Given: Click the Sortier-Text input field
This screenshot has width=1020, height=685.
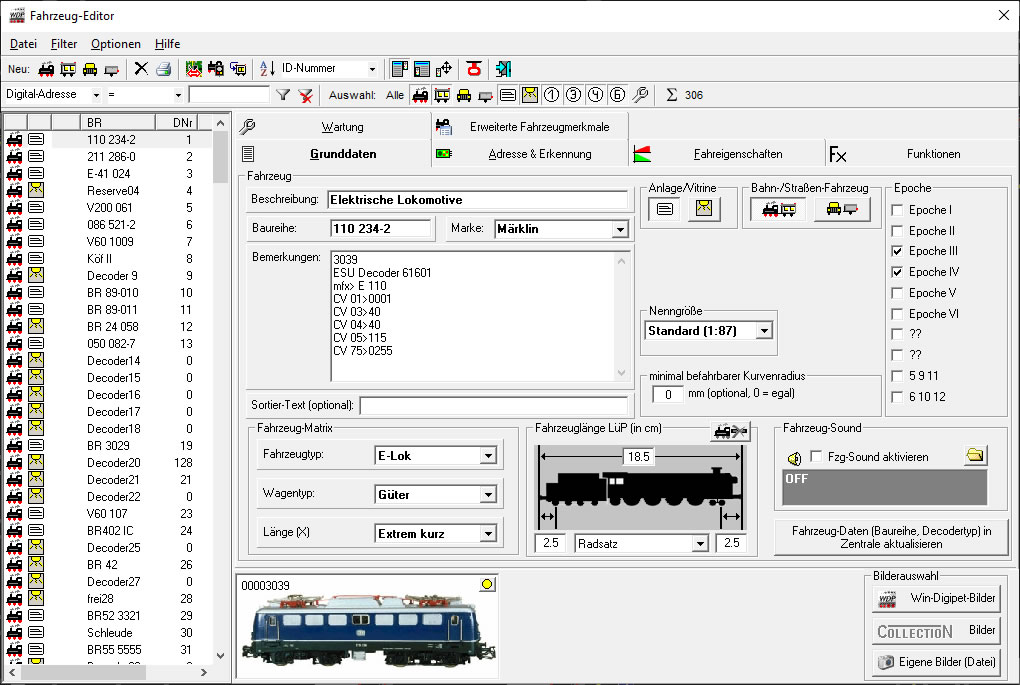Looking at the screenshot, I should point(493,406).
